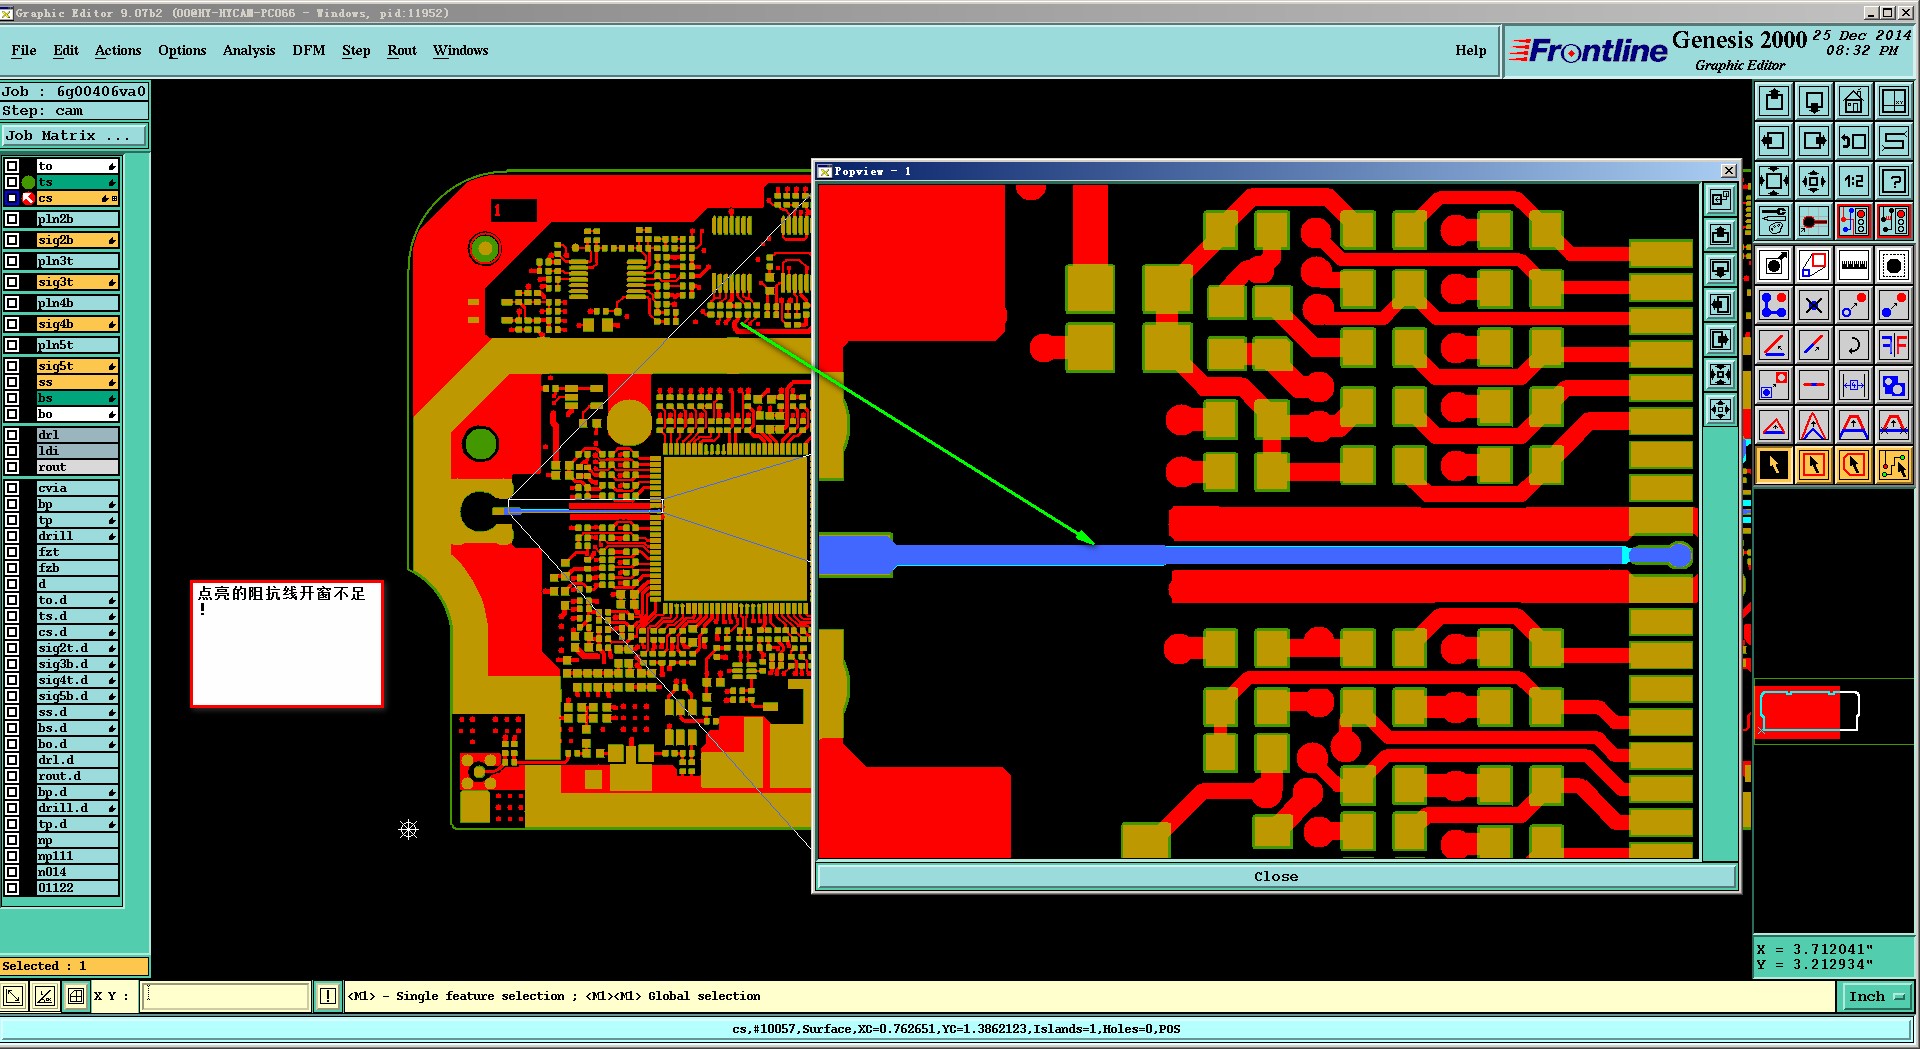
Task: Select the orange sig3t layer row
Action: click(x=77, y=282)
